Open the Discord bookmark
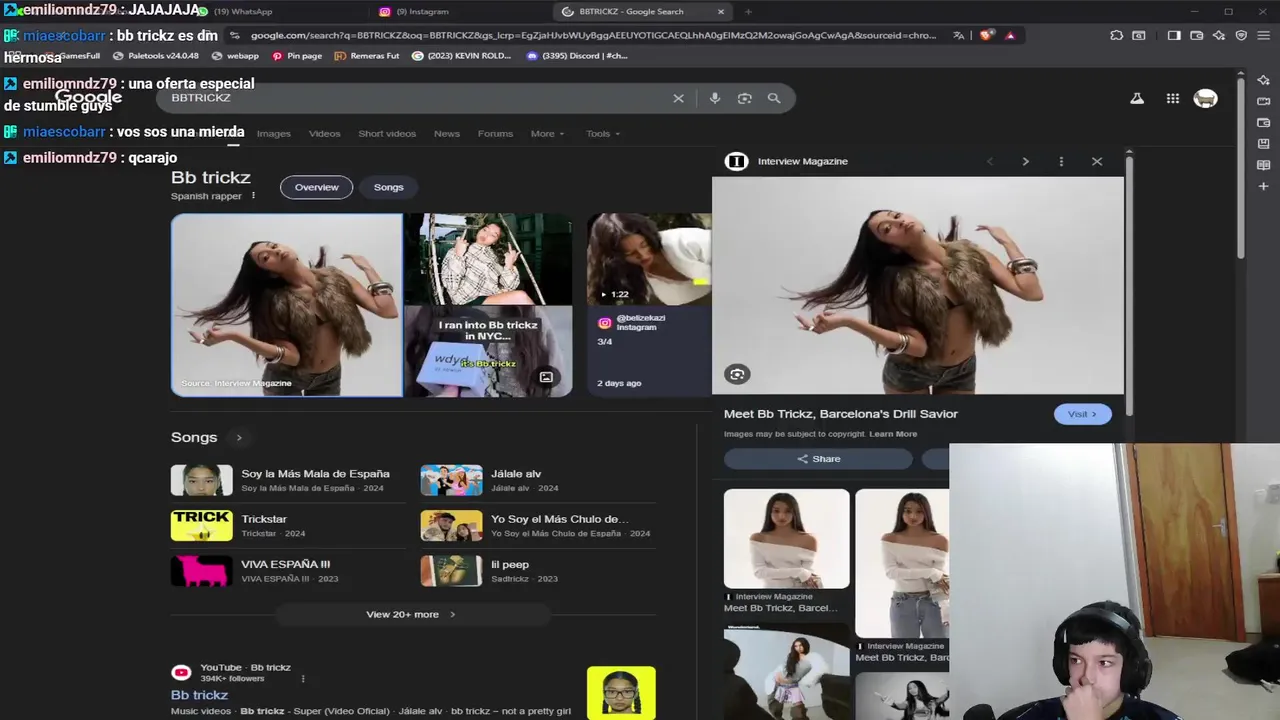The height and width of the screenshot is (720, 1280). point(576,56)
